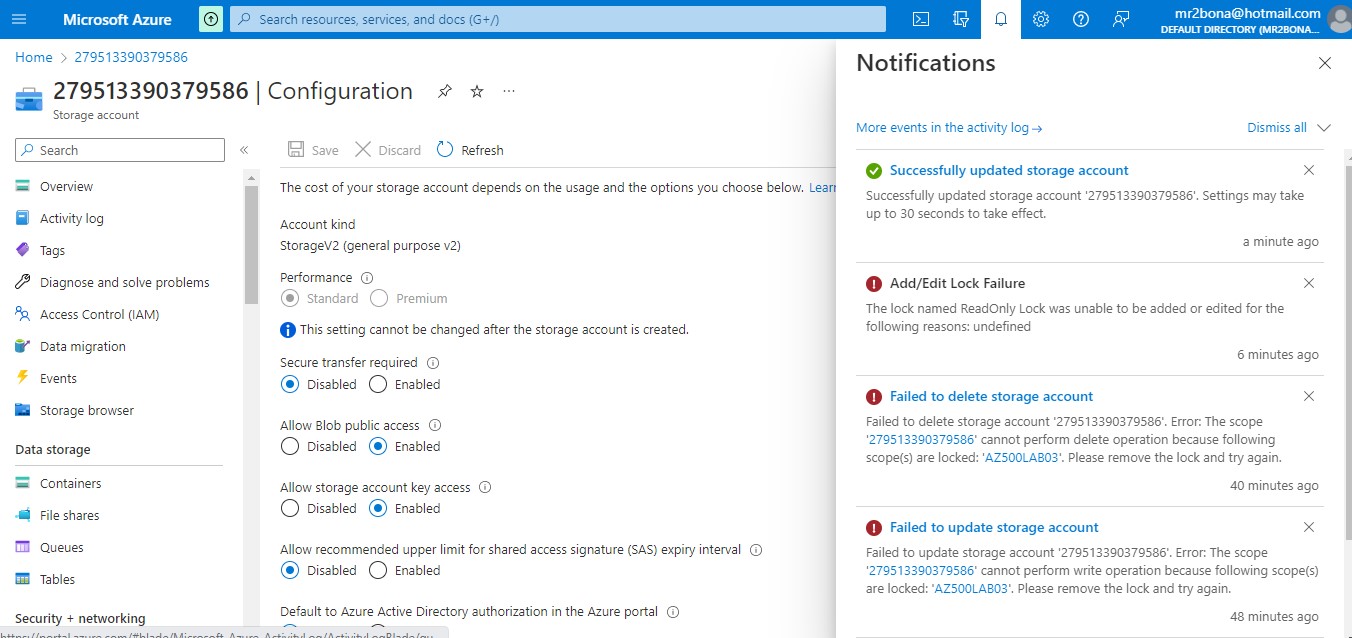This screenshot has height=638, width=1352.
Task: Pin the Configuration blade to dashboard
Action: [x=444, y=91]
